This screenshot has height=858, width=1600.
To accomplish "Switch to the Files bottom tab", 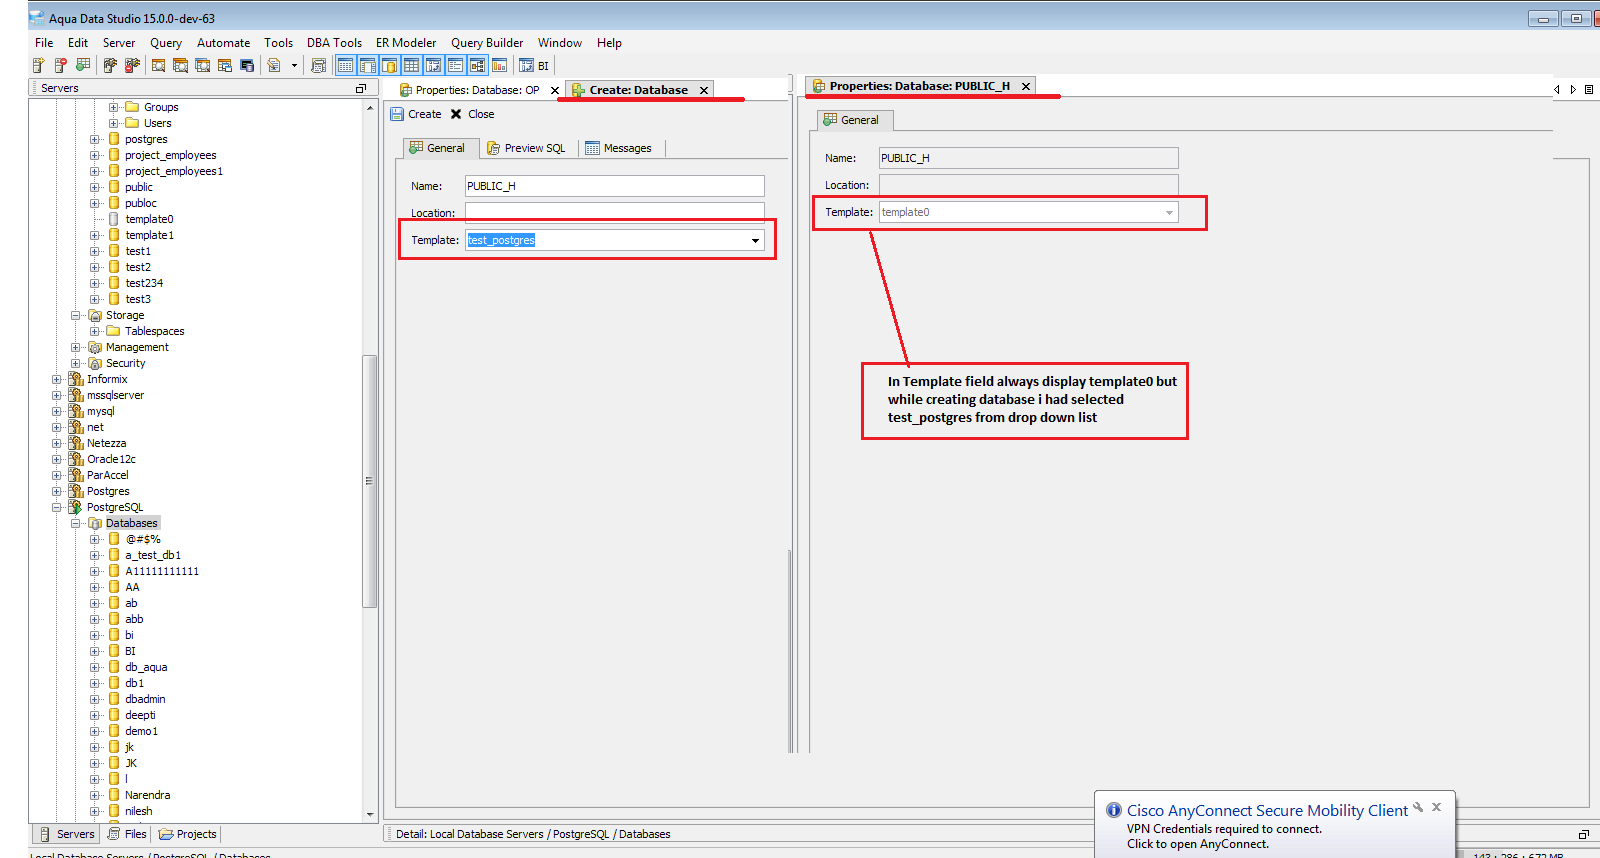I will tap(127, 834).
